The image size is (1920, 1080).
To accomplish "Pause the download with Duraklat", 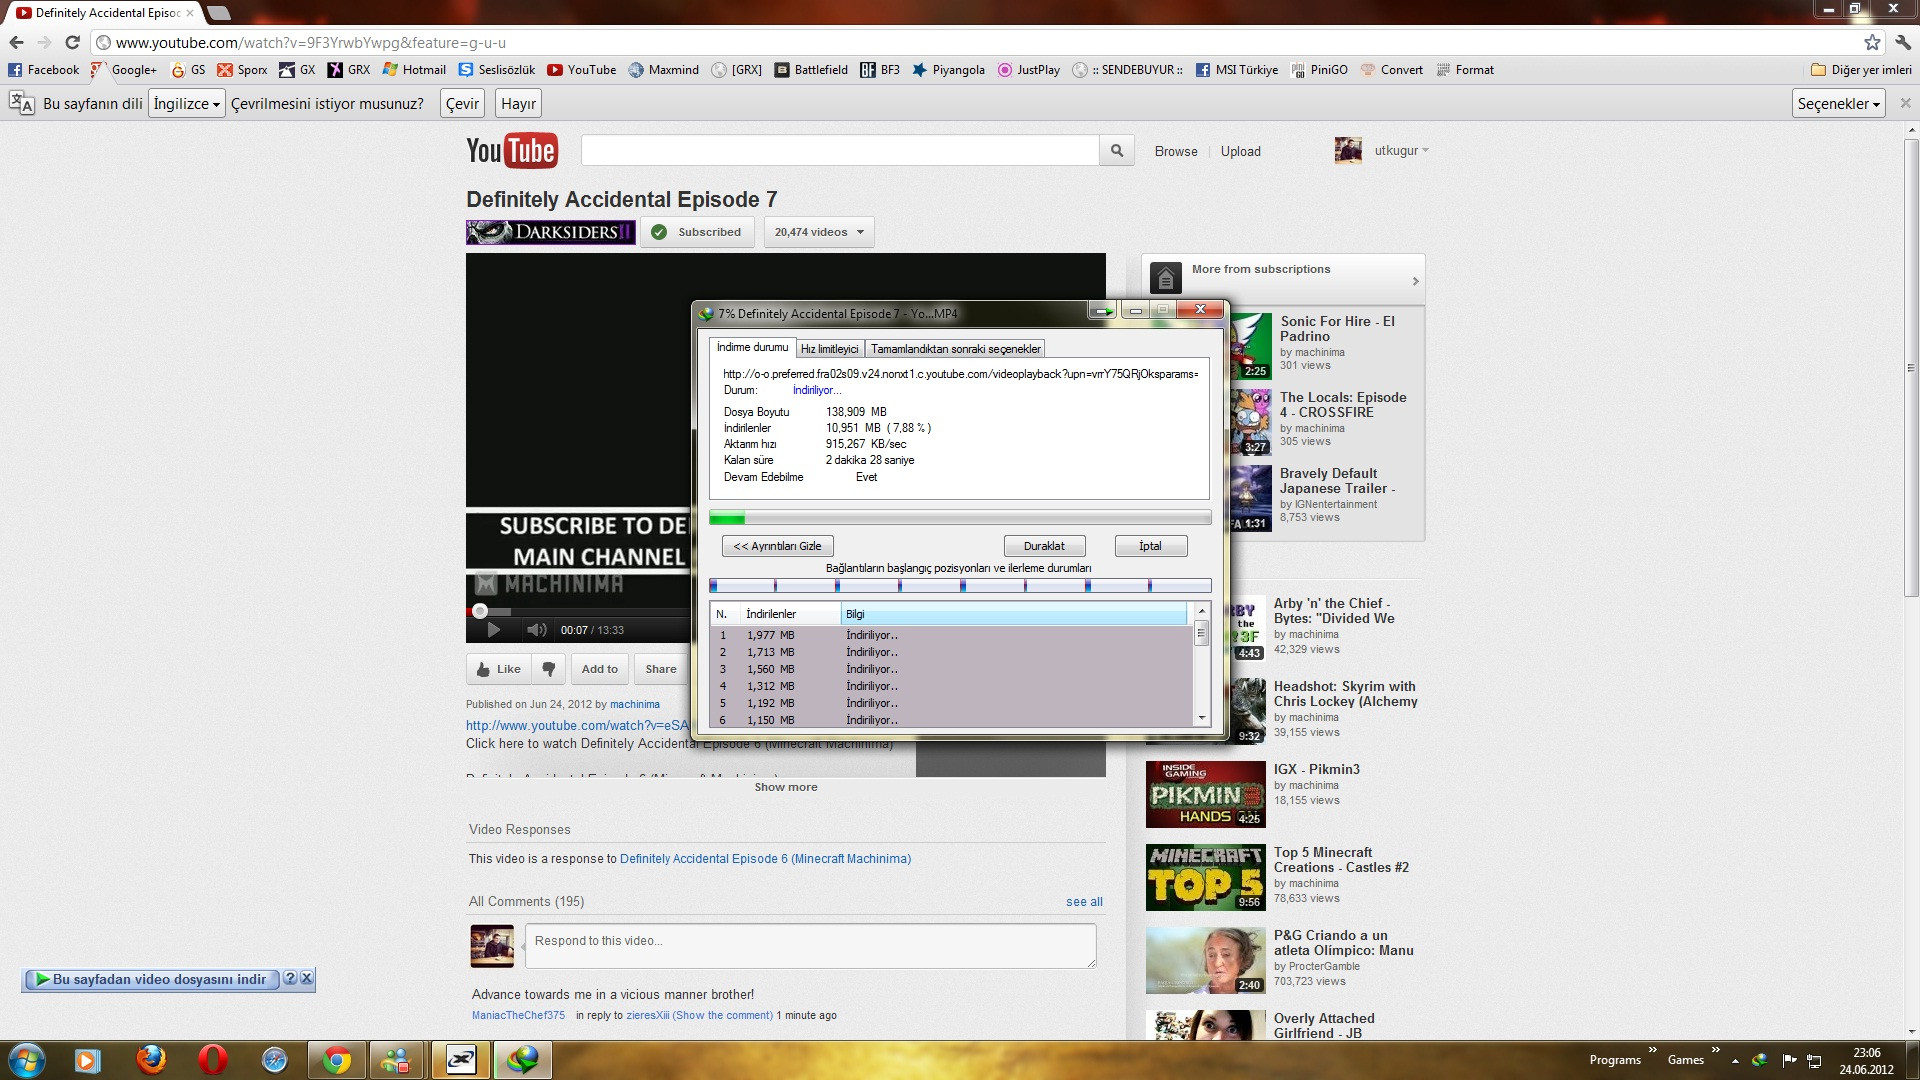I will coord(1044,546).
